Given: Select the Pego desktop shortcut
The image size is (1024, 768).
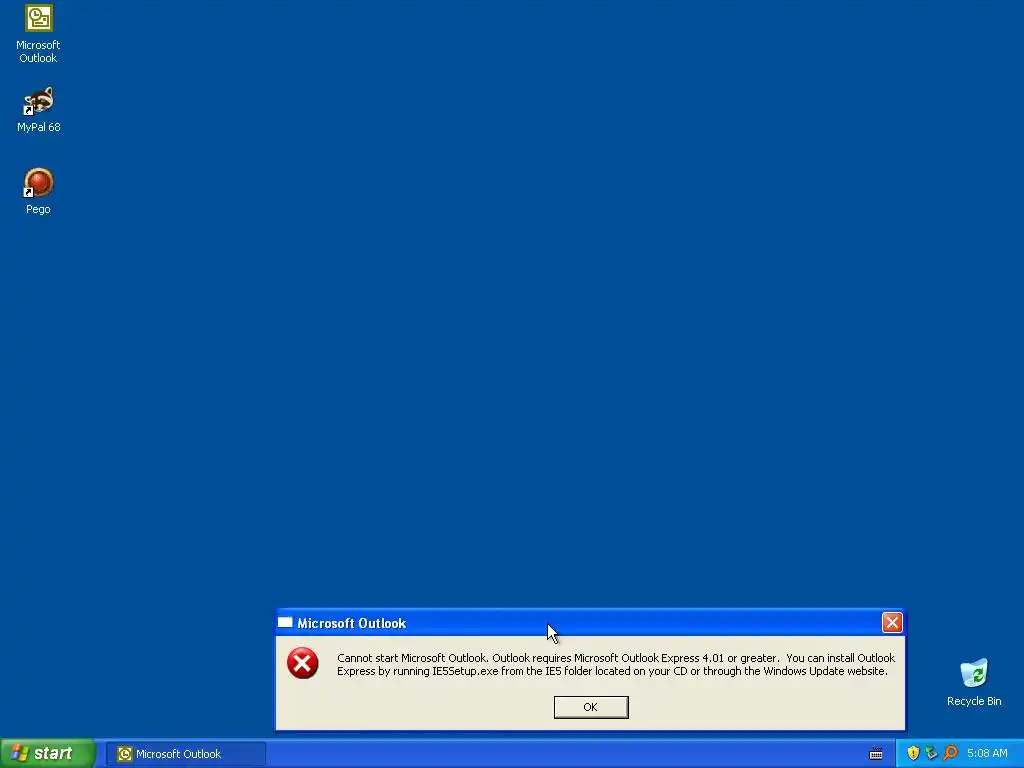Looking at the screenshot, I should [38, 191].
